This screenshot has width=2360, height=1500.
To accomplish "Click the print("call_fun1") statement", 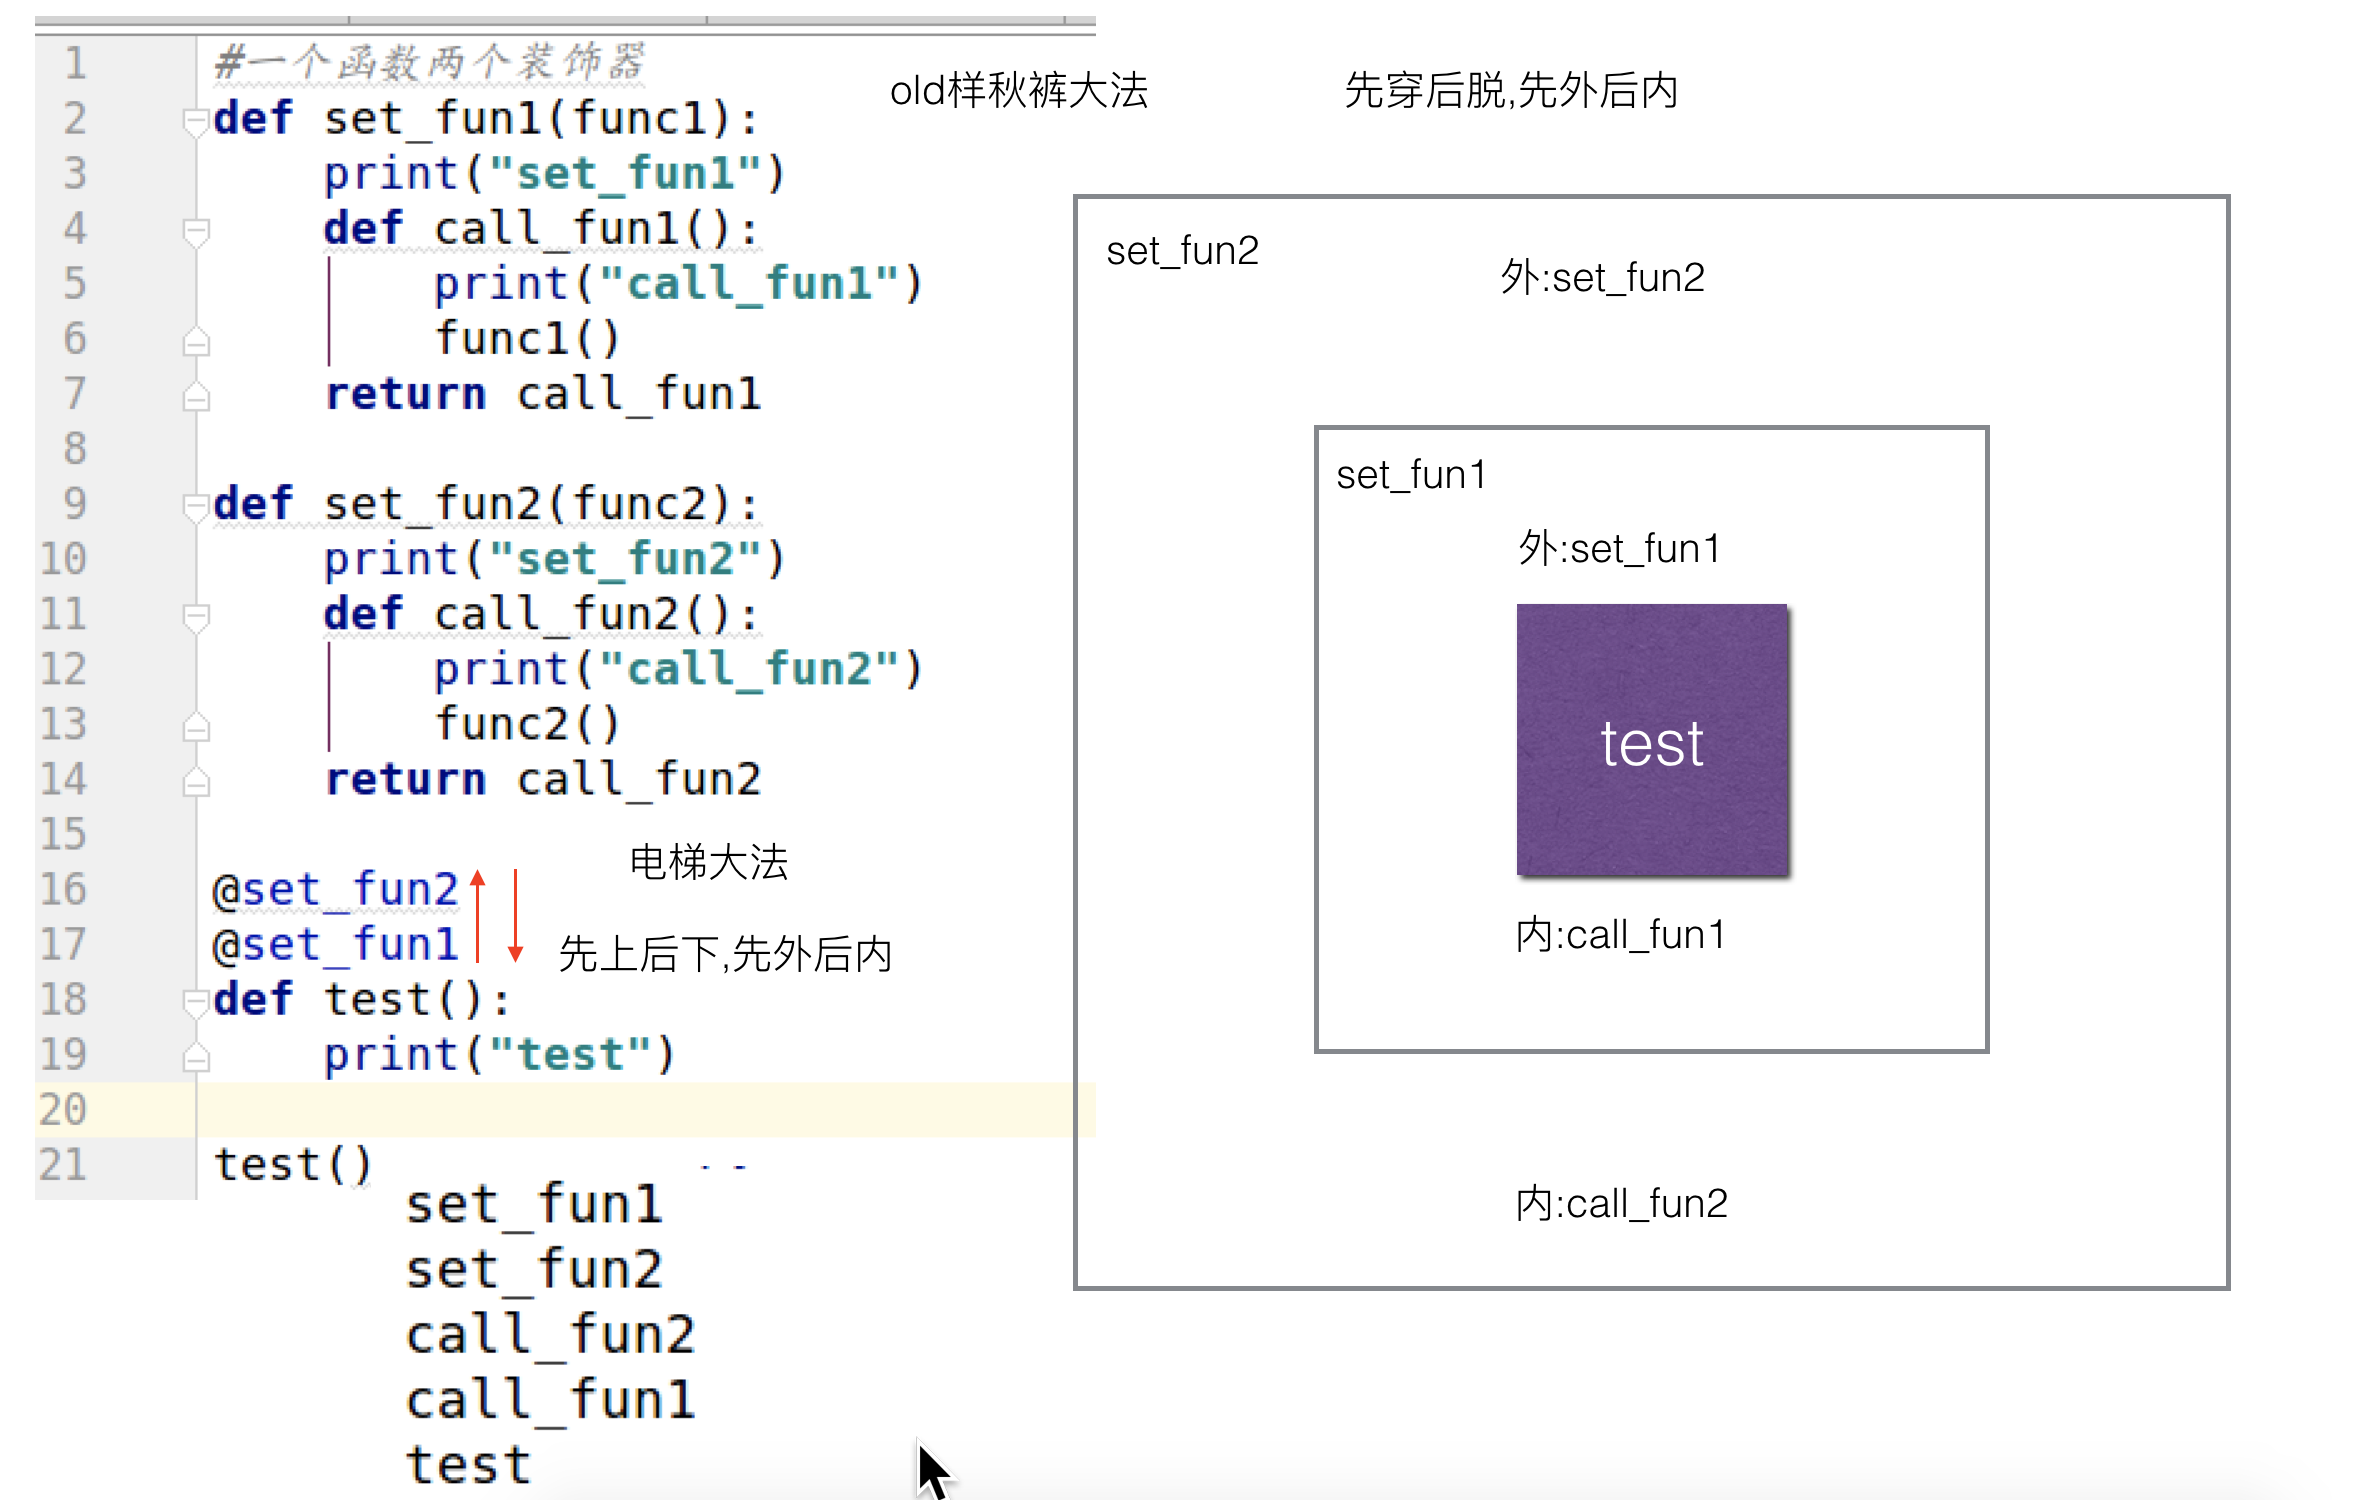I will tap(678, 283).
